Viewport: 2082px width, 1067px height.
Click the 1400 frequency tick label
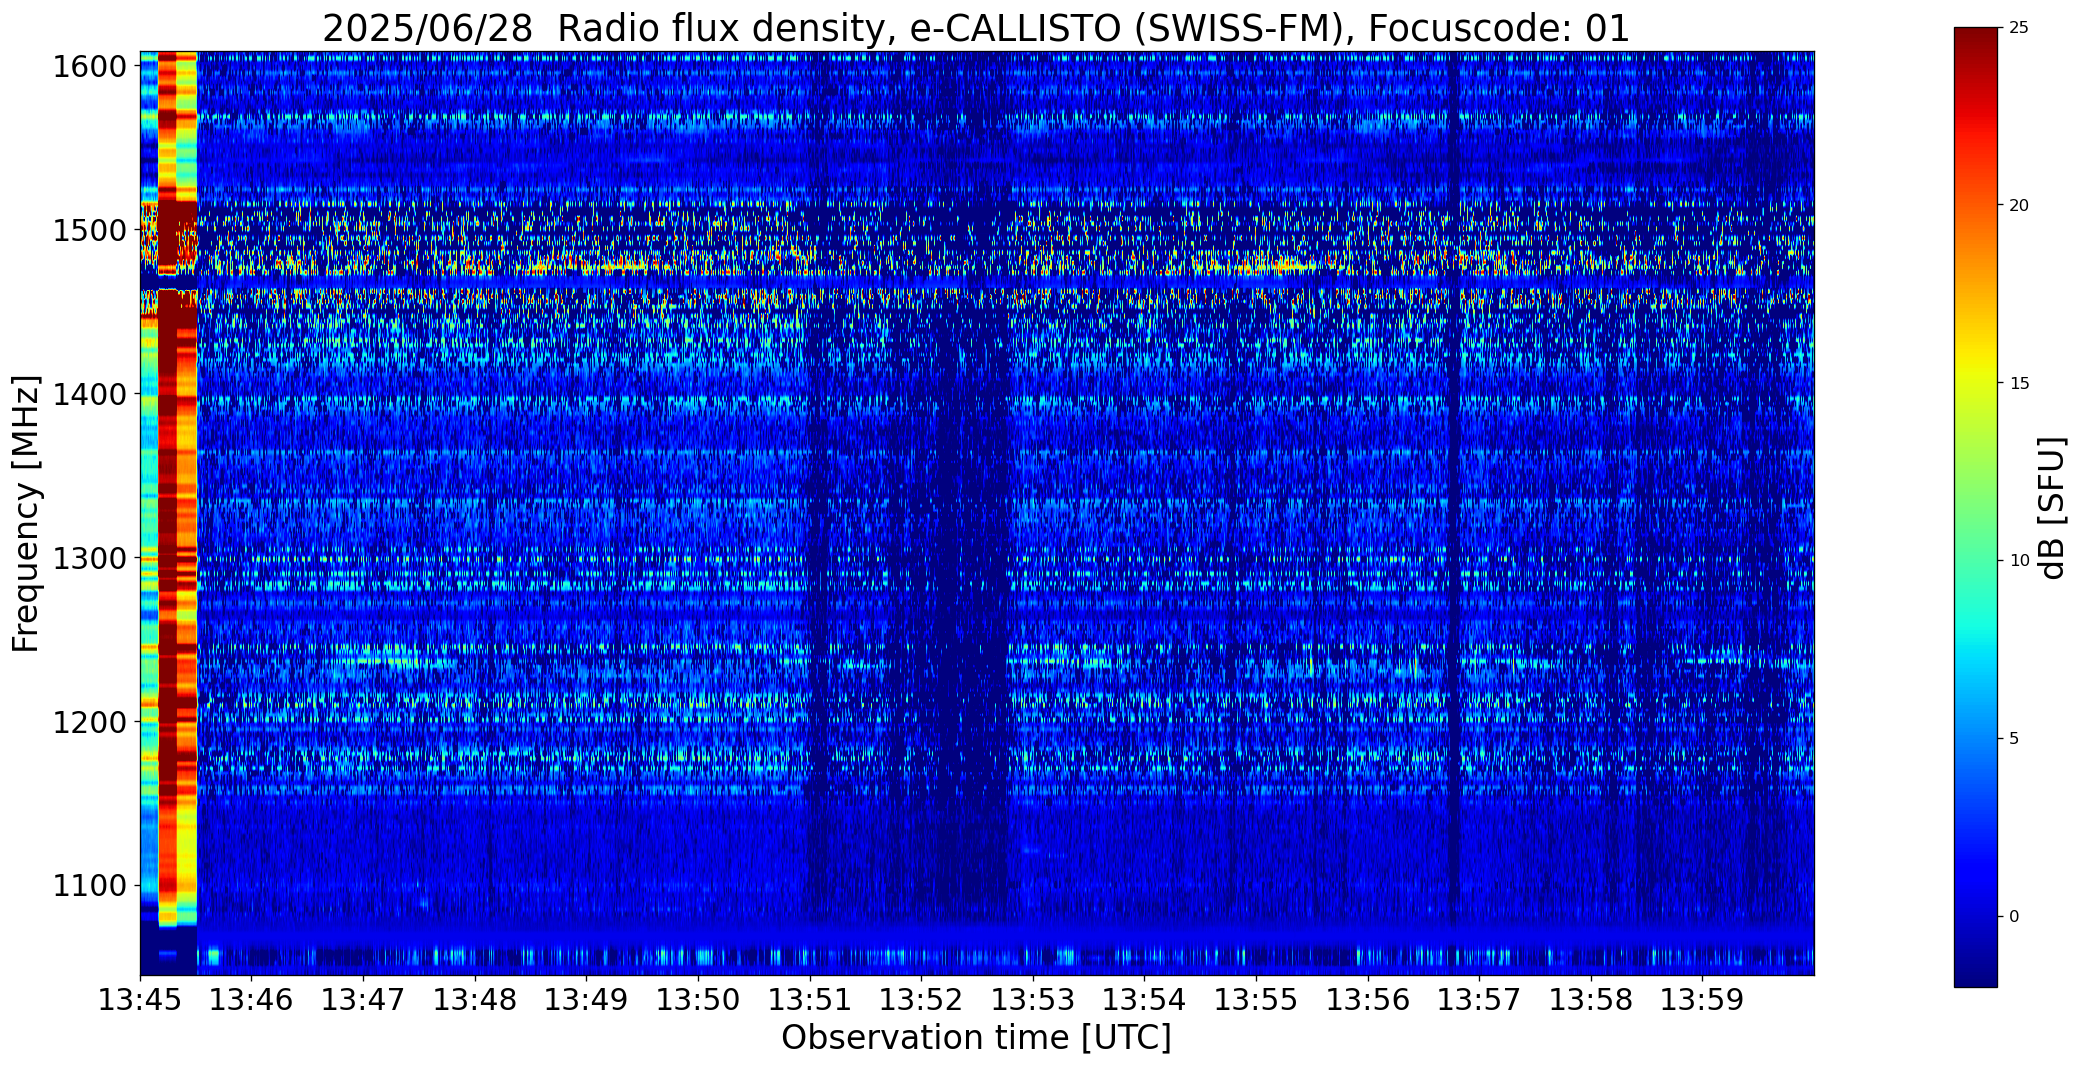click(x=90, y=395)
